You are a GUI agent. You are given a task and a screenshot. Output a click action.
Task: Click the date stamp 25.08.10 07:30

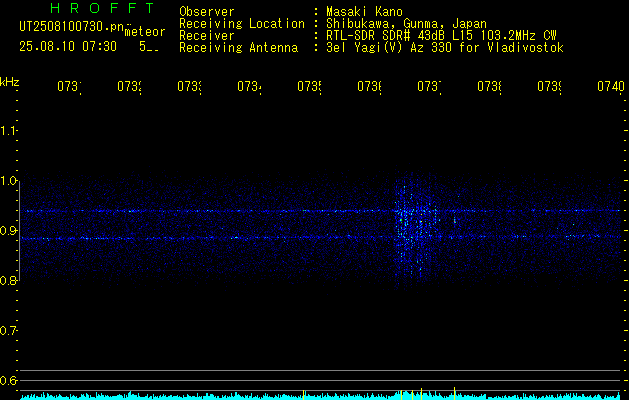(68, 47)
